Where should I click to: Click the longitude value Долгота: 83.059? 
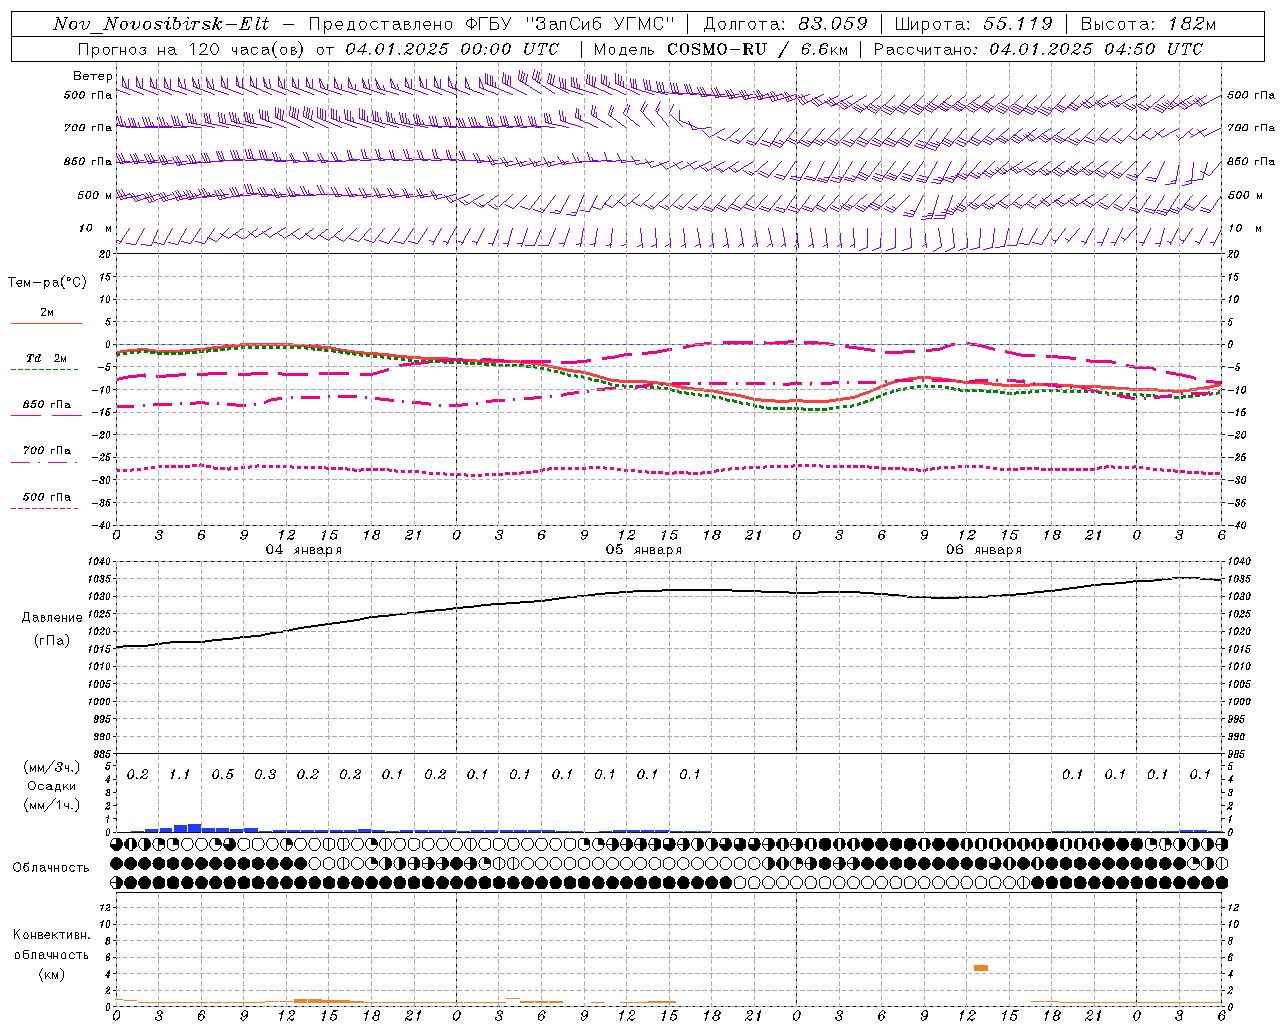786,24
